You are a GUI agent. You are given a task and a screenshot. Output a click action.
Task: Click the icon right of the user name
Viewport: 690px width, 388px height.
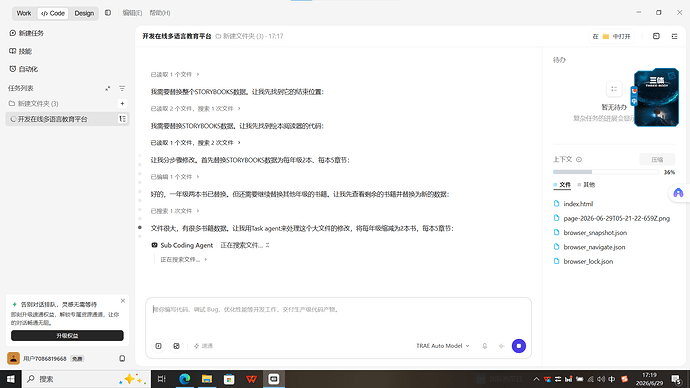pos(122,359)
